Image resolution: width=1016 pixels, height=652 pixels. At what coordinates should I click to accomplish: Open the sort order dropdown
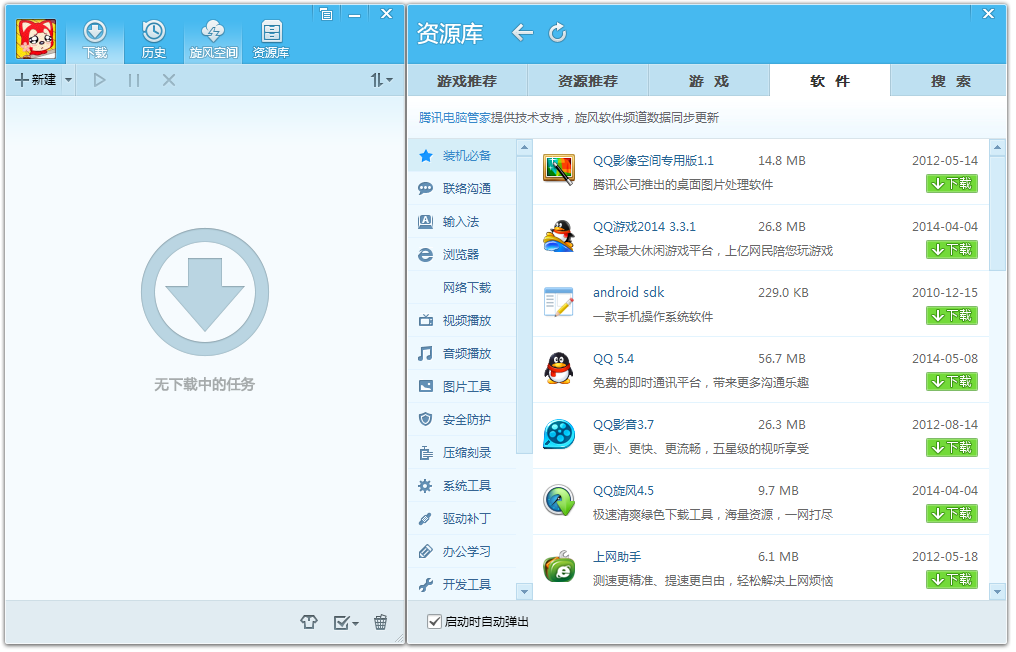coord(382,80)
